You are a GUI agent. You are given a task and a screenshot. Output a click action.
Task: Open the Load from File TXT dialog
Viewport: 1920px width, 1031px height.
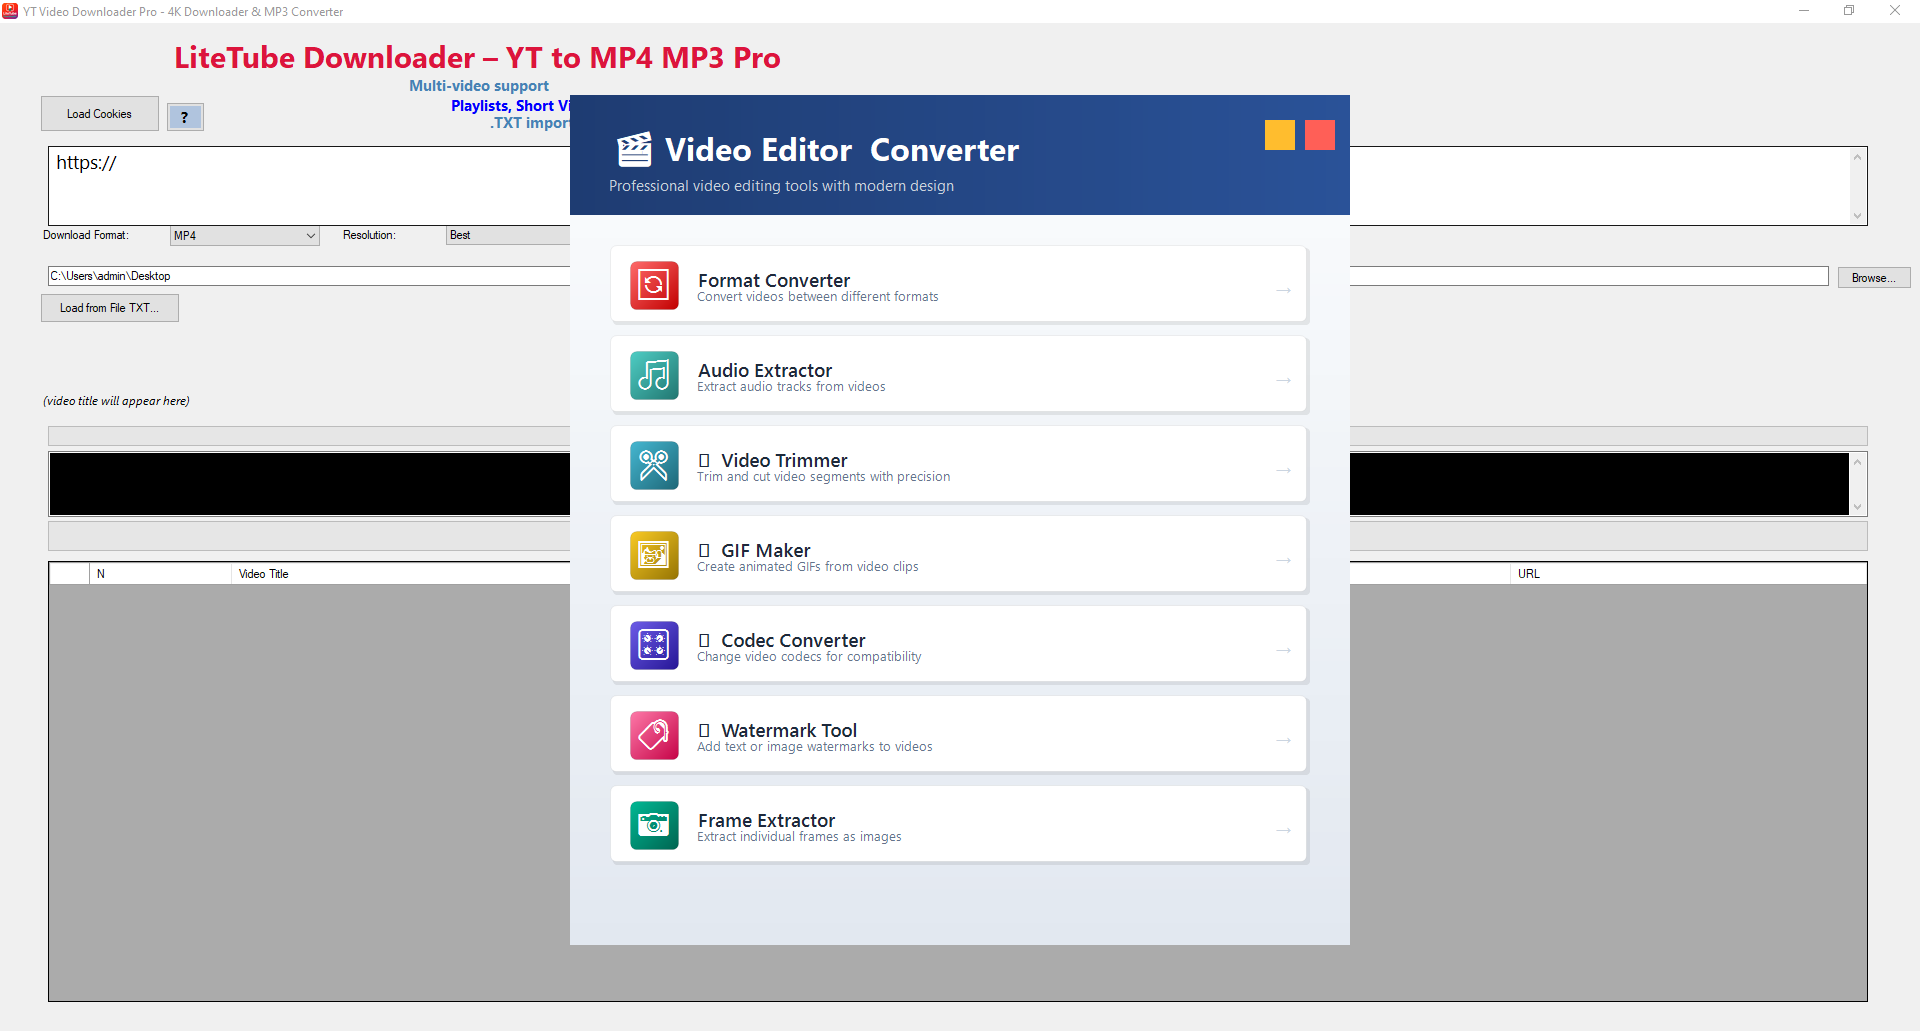pos(110,308)
